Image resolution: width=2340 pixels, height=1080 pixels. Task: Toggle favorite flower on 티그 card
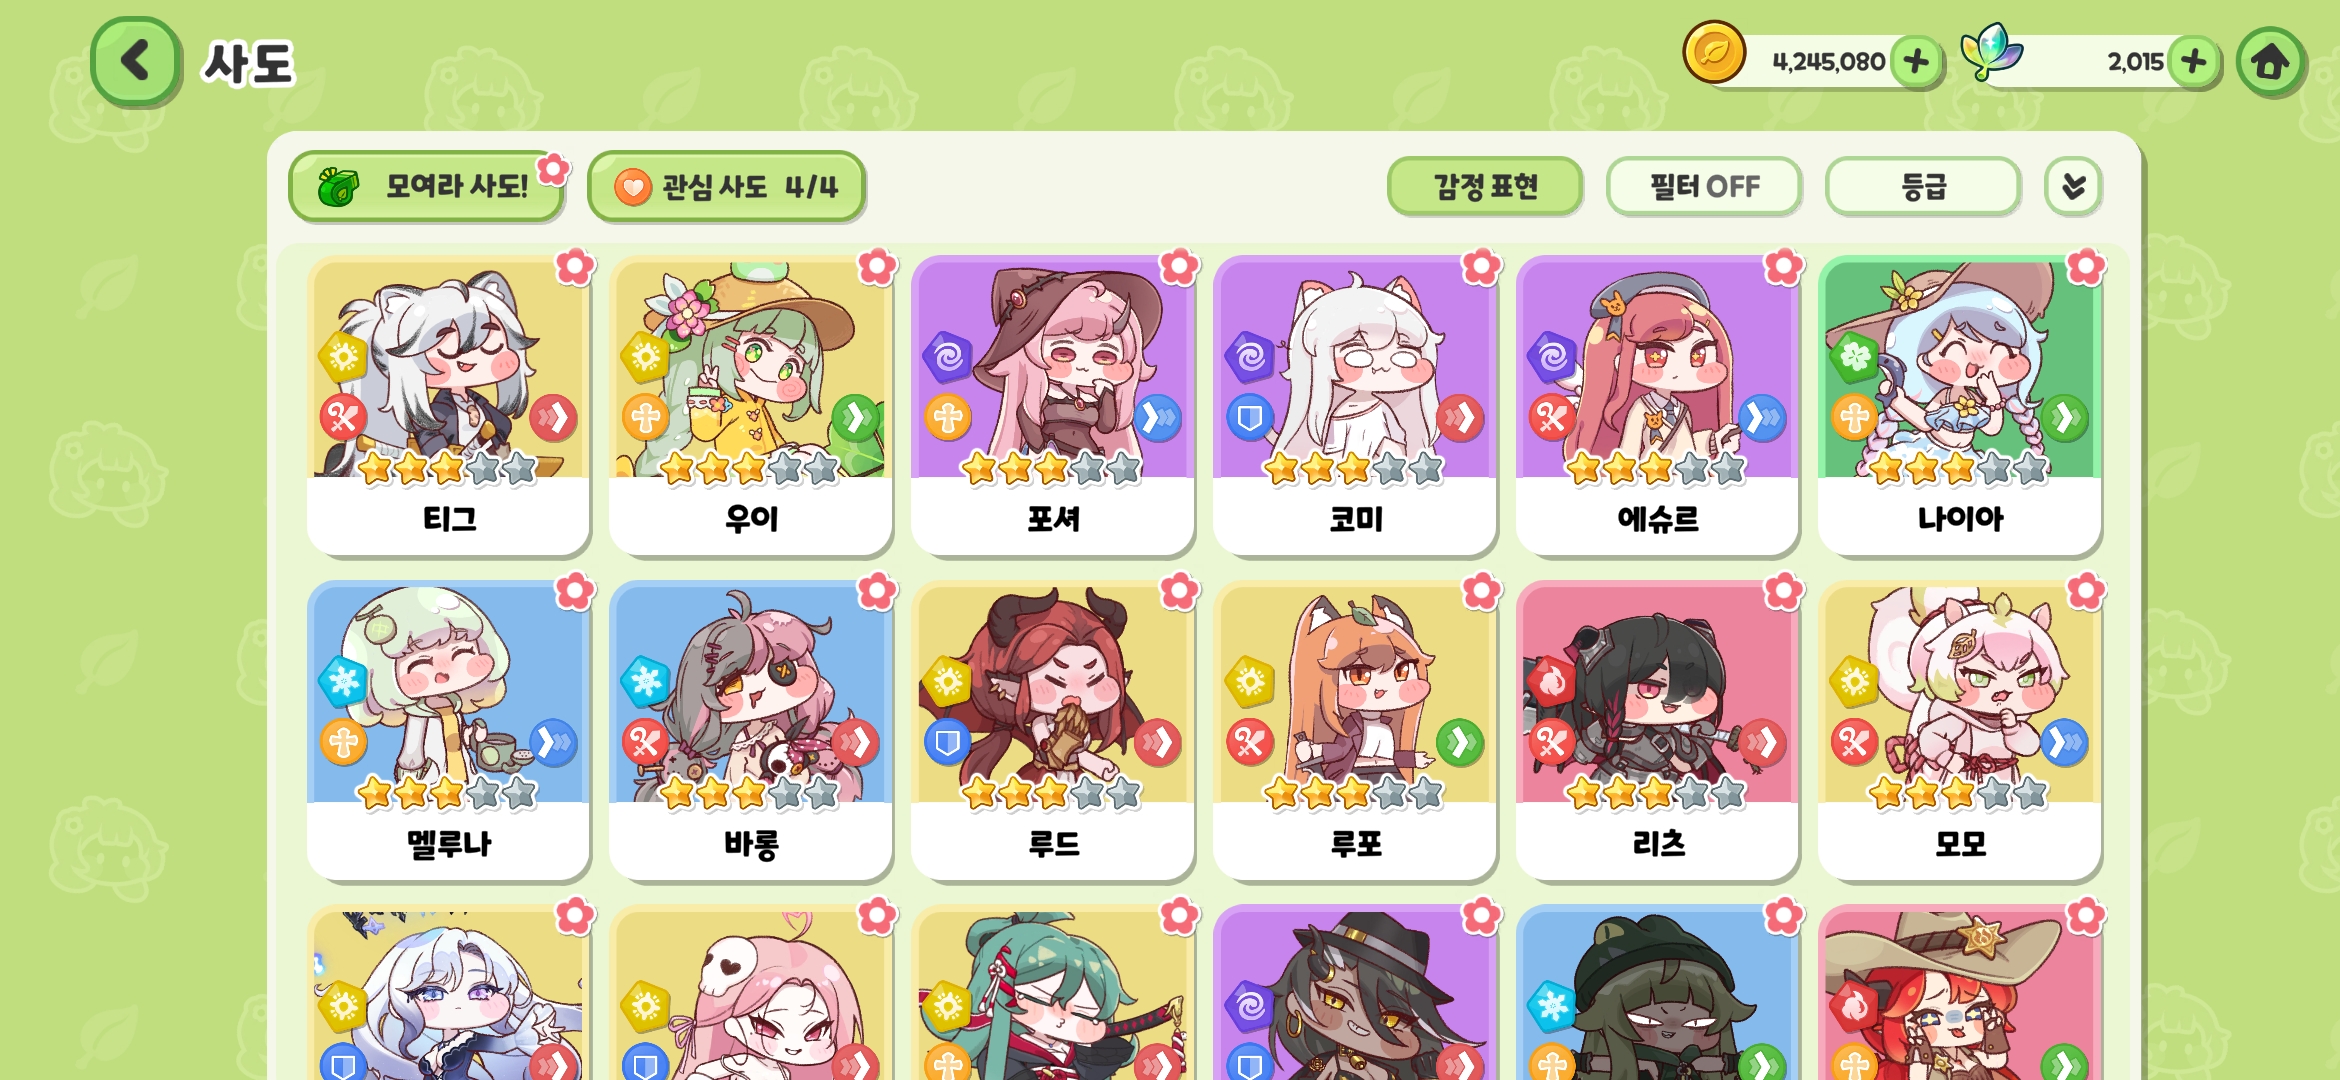575,267
